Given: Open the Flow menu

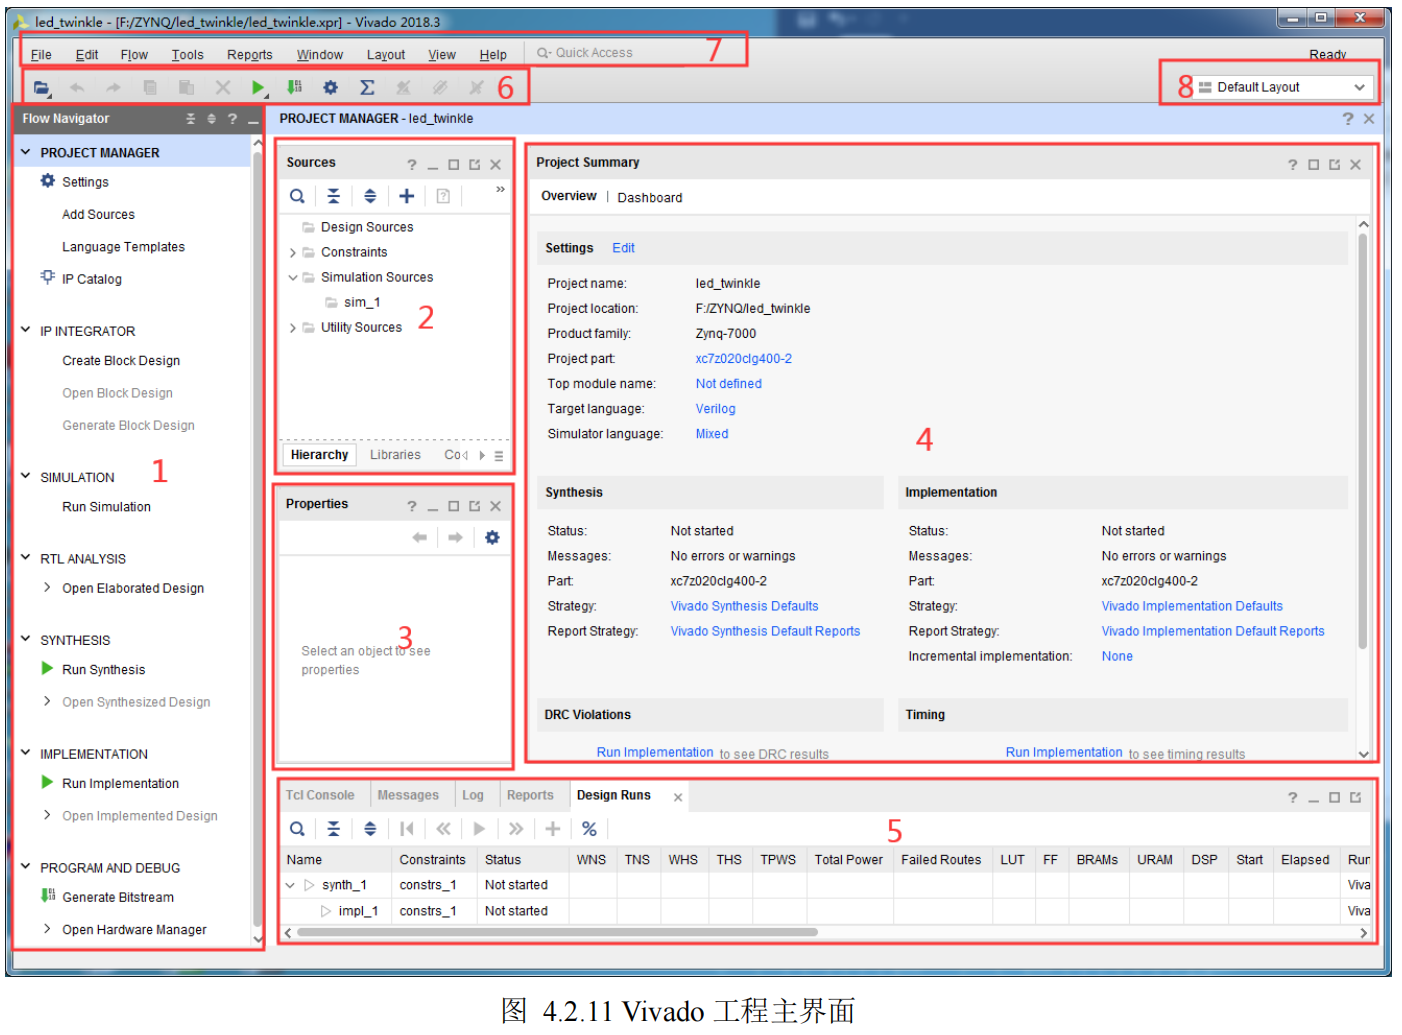Looking at the screenshot, I should click(x=134, y=55).
